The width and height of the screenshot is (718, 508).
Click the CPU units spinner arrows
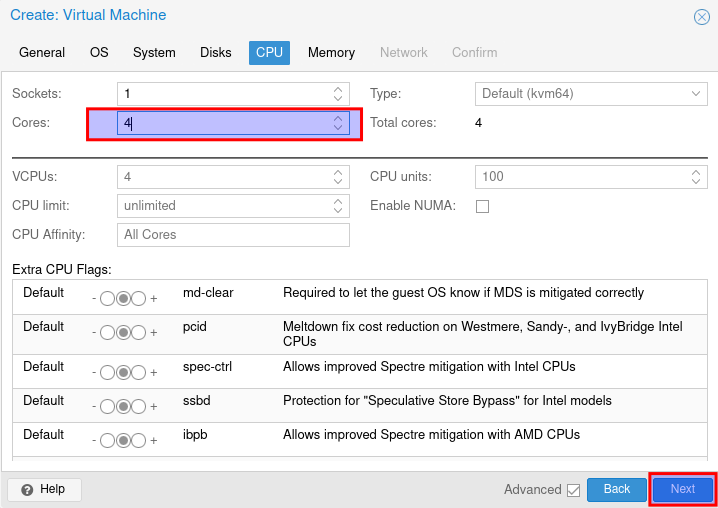coord(696,177)
